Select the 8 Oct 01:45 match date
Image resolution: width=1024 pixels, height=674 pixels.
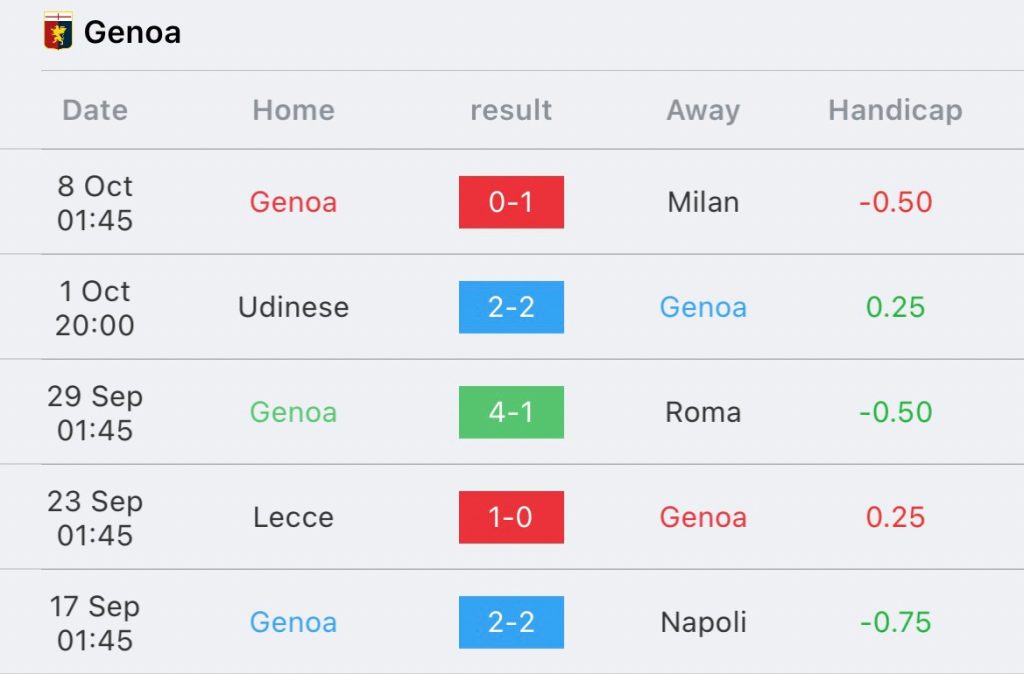tap(95, 203)
